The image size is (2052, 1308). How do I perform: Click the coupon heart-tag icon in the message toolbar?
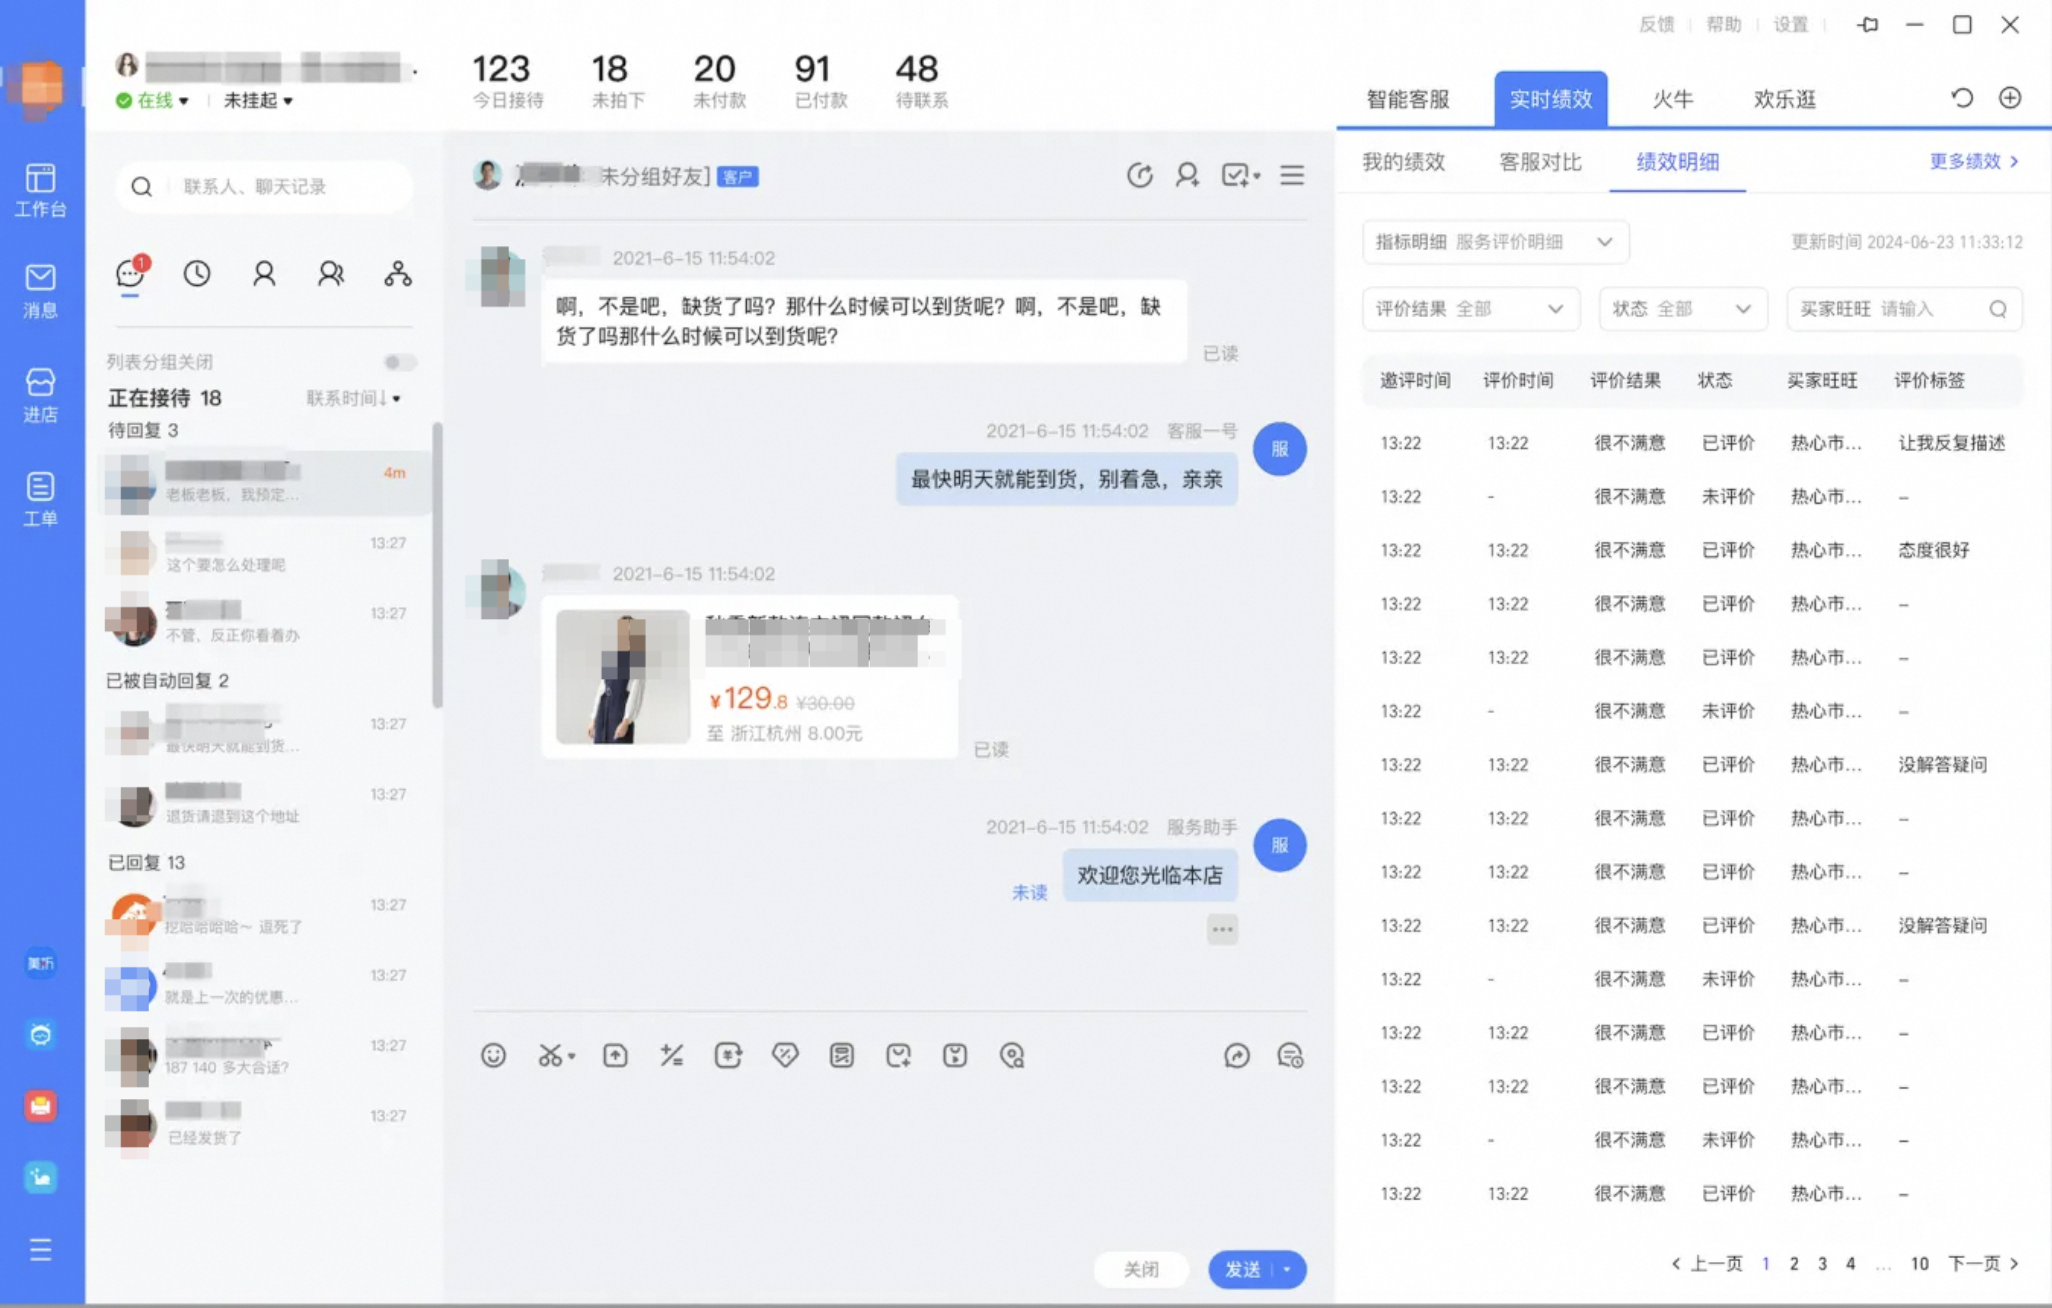tap(785, 1055)
